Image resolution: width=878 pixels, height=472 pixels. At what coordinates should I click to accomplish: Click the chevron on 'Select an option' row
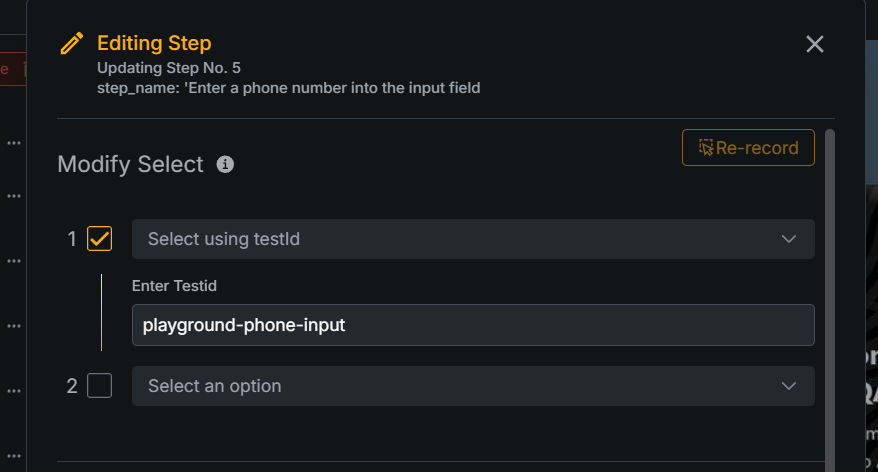point(789,386)
